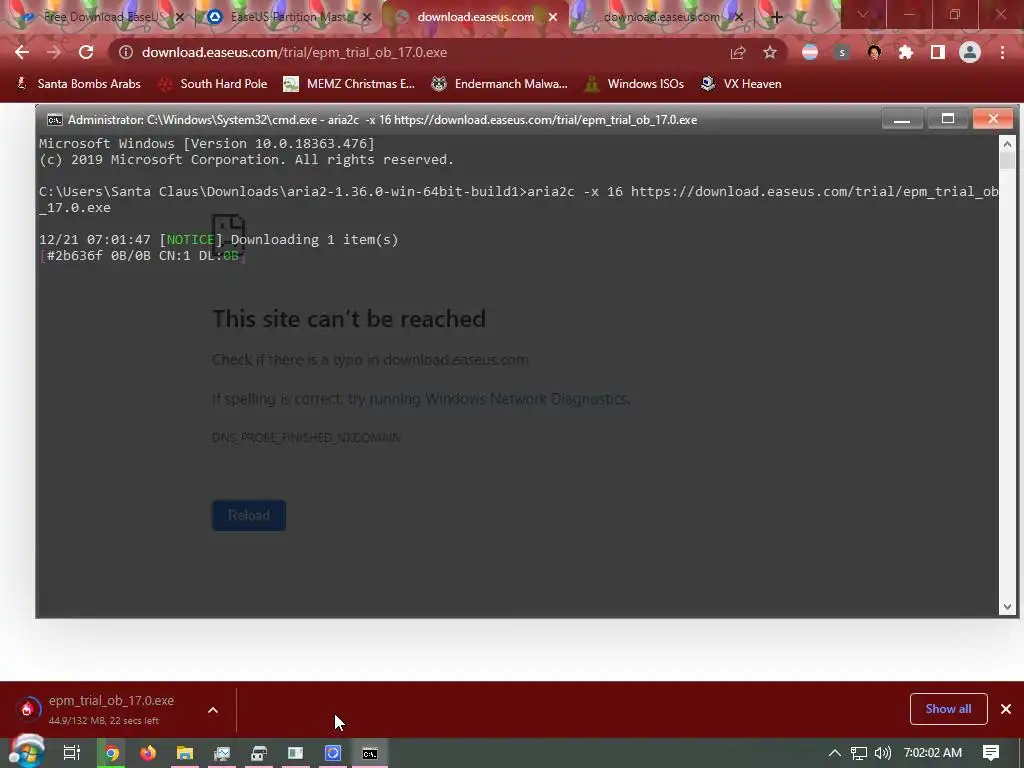Open the Windows Start menu

[x=26, y=751]
